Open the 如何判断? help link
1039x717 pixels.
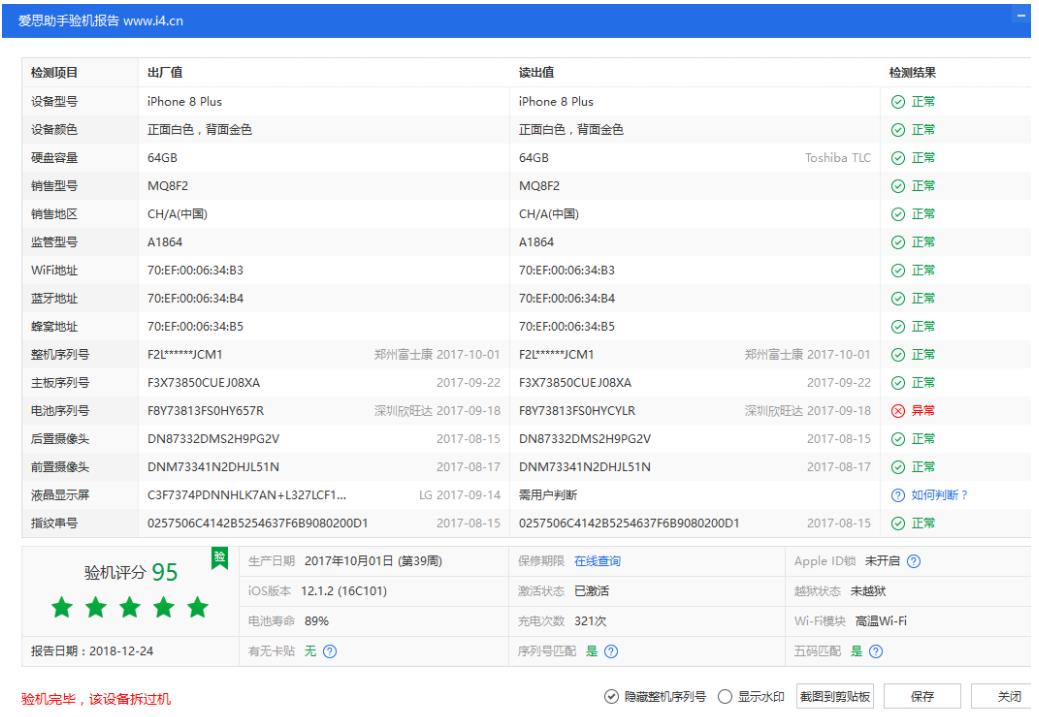939,495
